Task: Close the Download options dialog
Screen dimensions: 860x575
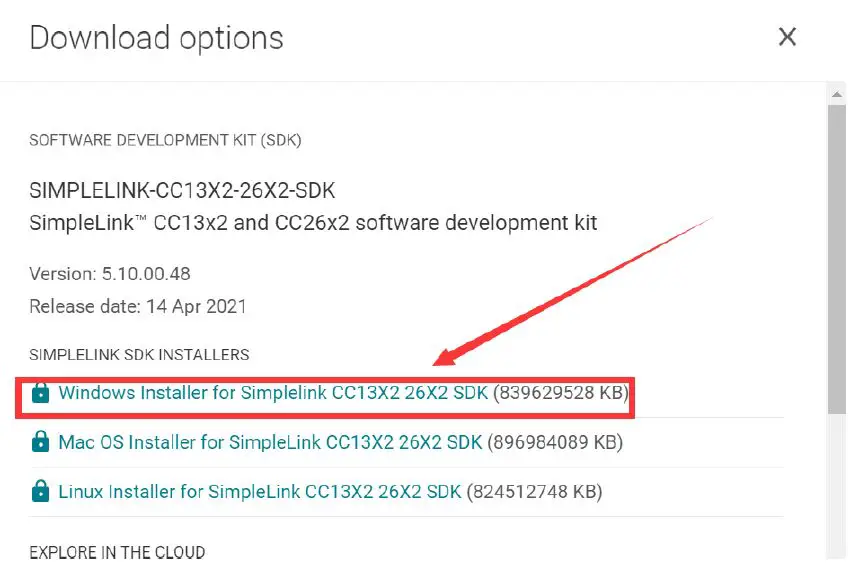Action: (788, 38)
